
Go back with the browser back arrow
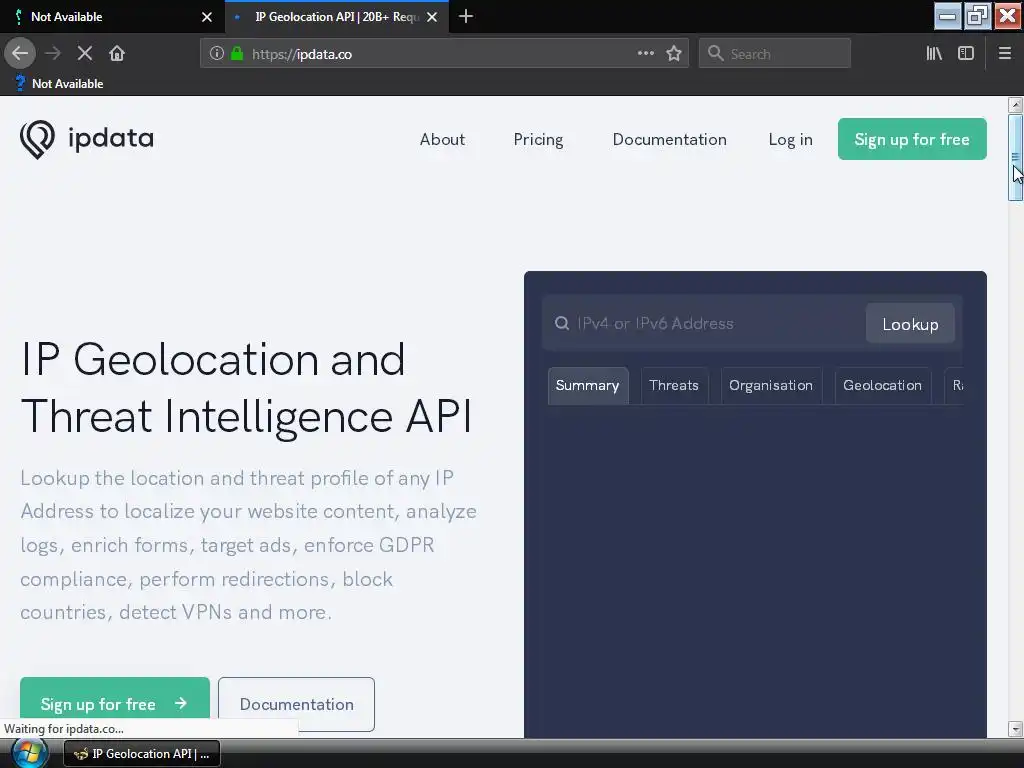tap(20, 54)
